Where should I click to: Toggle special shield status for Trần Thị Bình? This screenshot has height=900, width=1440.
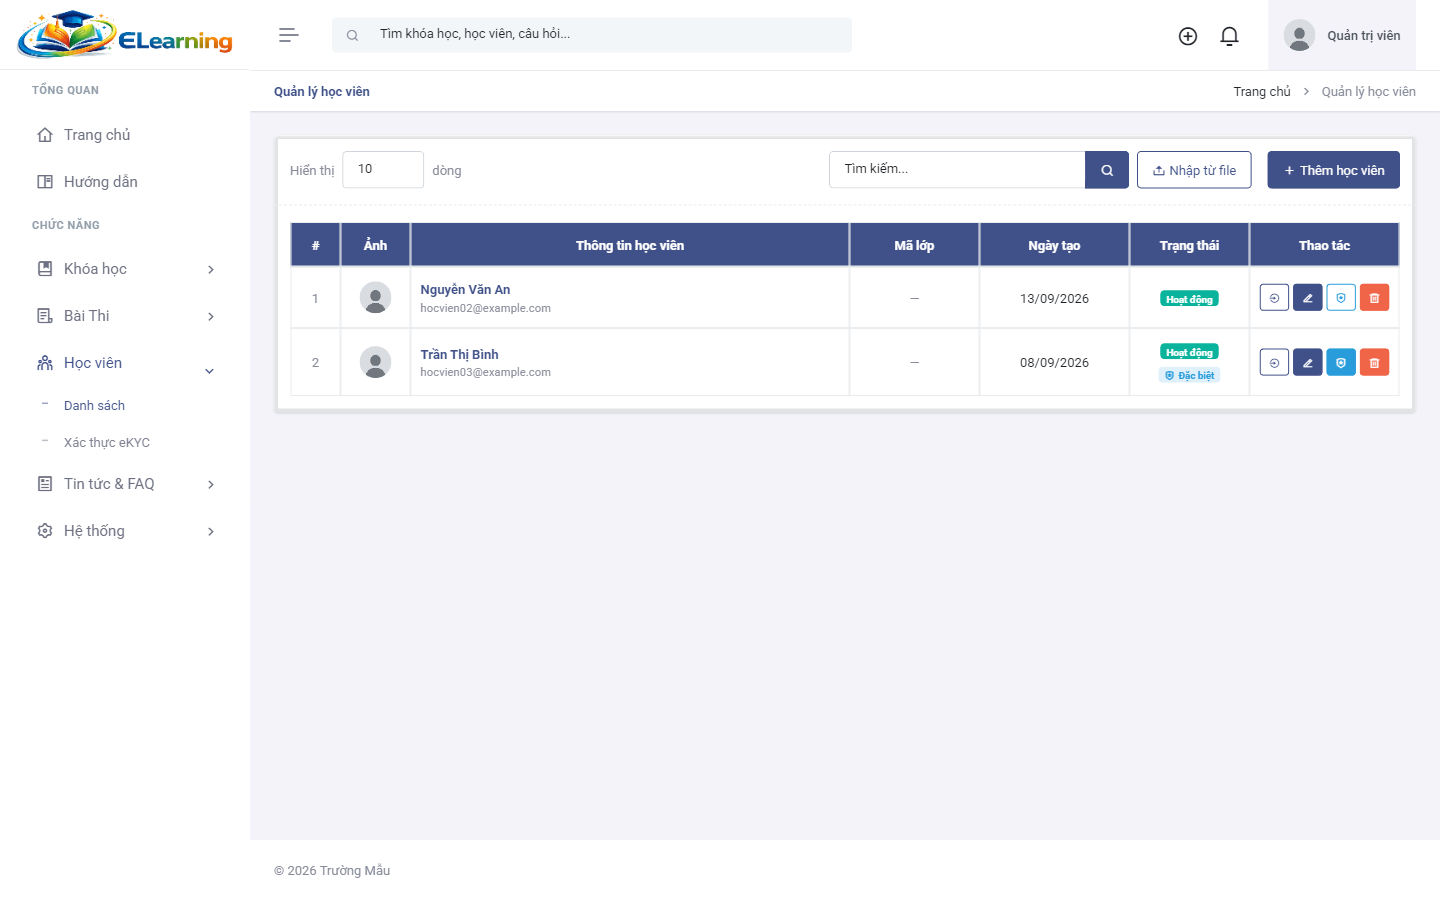(x=1341, y=362)
